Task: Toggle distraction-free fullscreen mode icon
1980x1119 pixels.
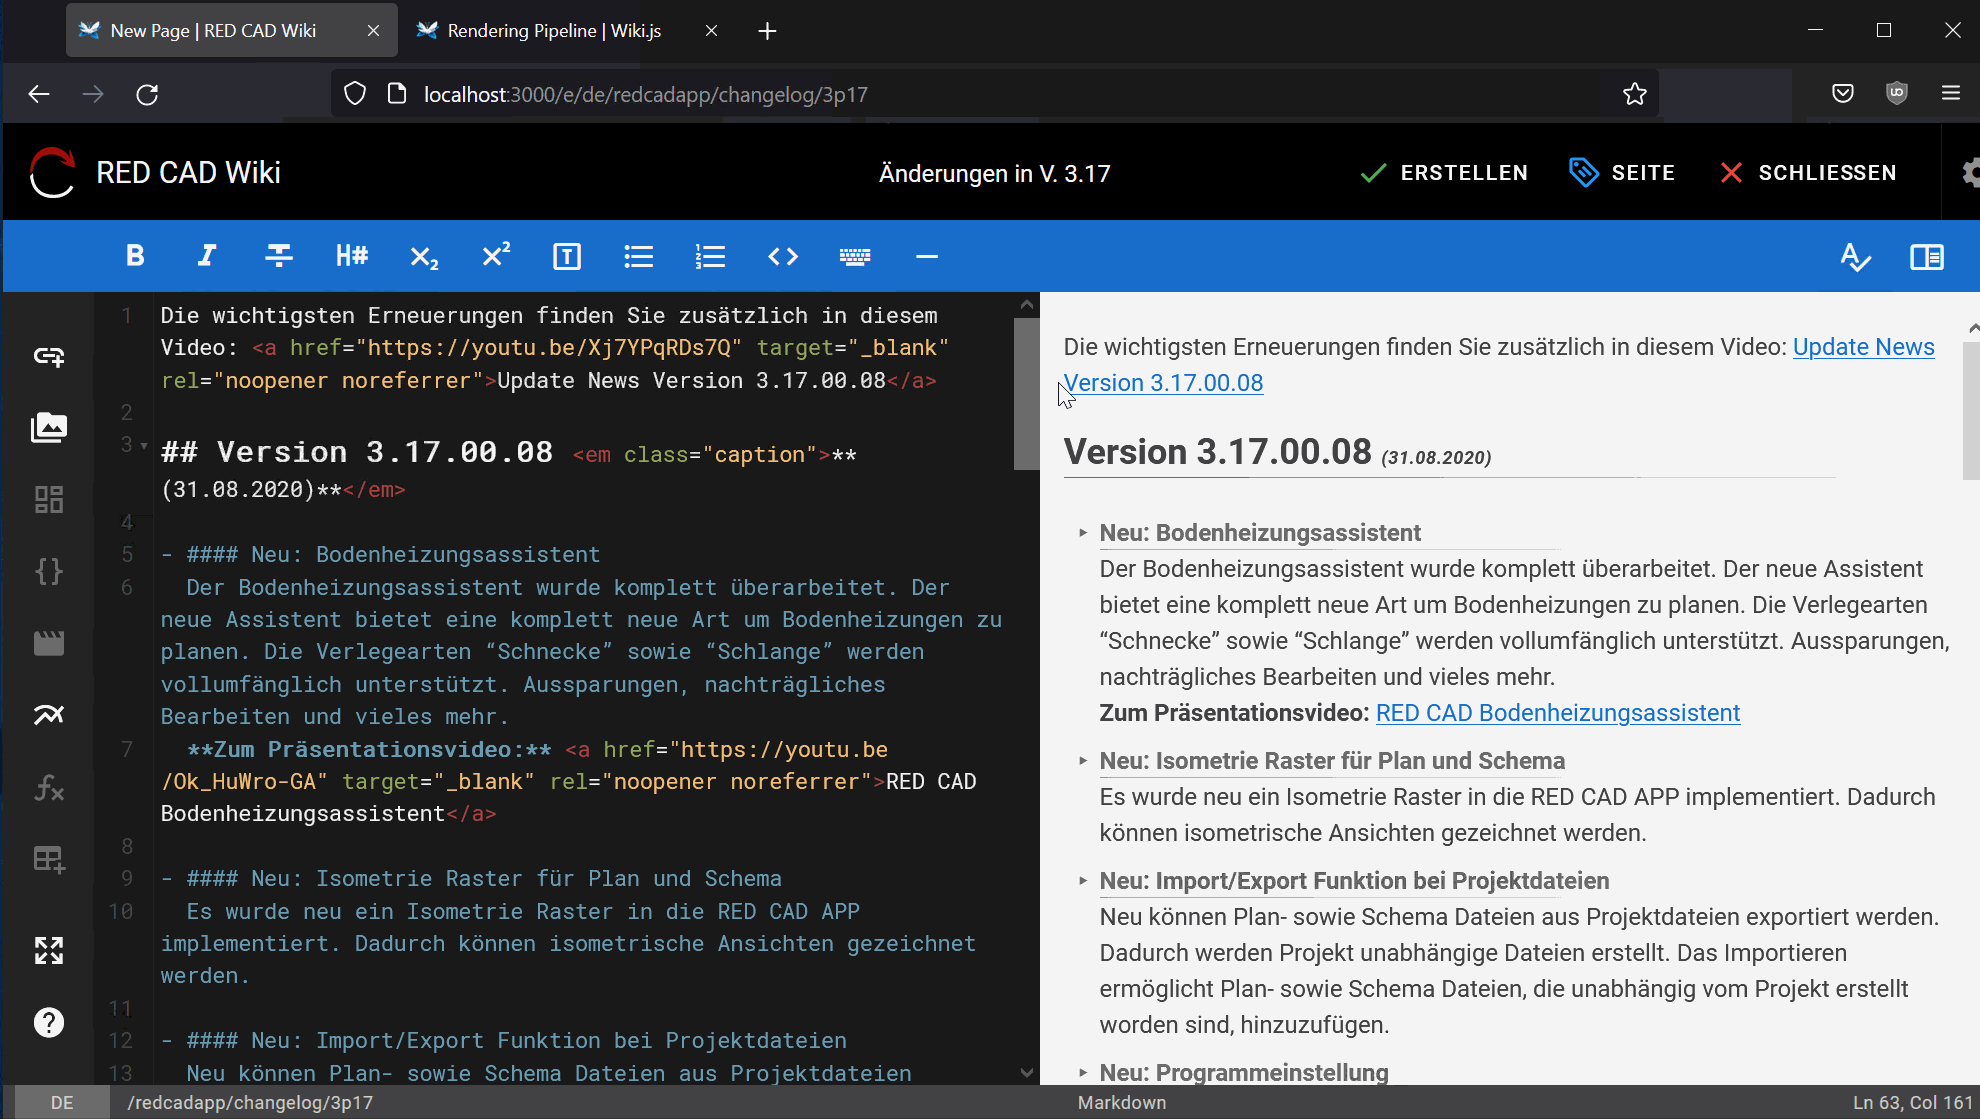Action: coord(49,950)
